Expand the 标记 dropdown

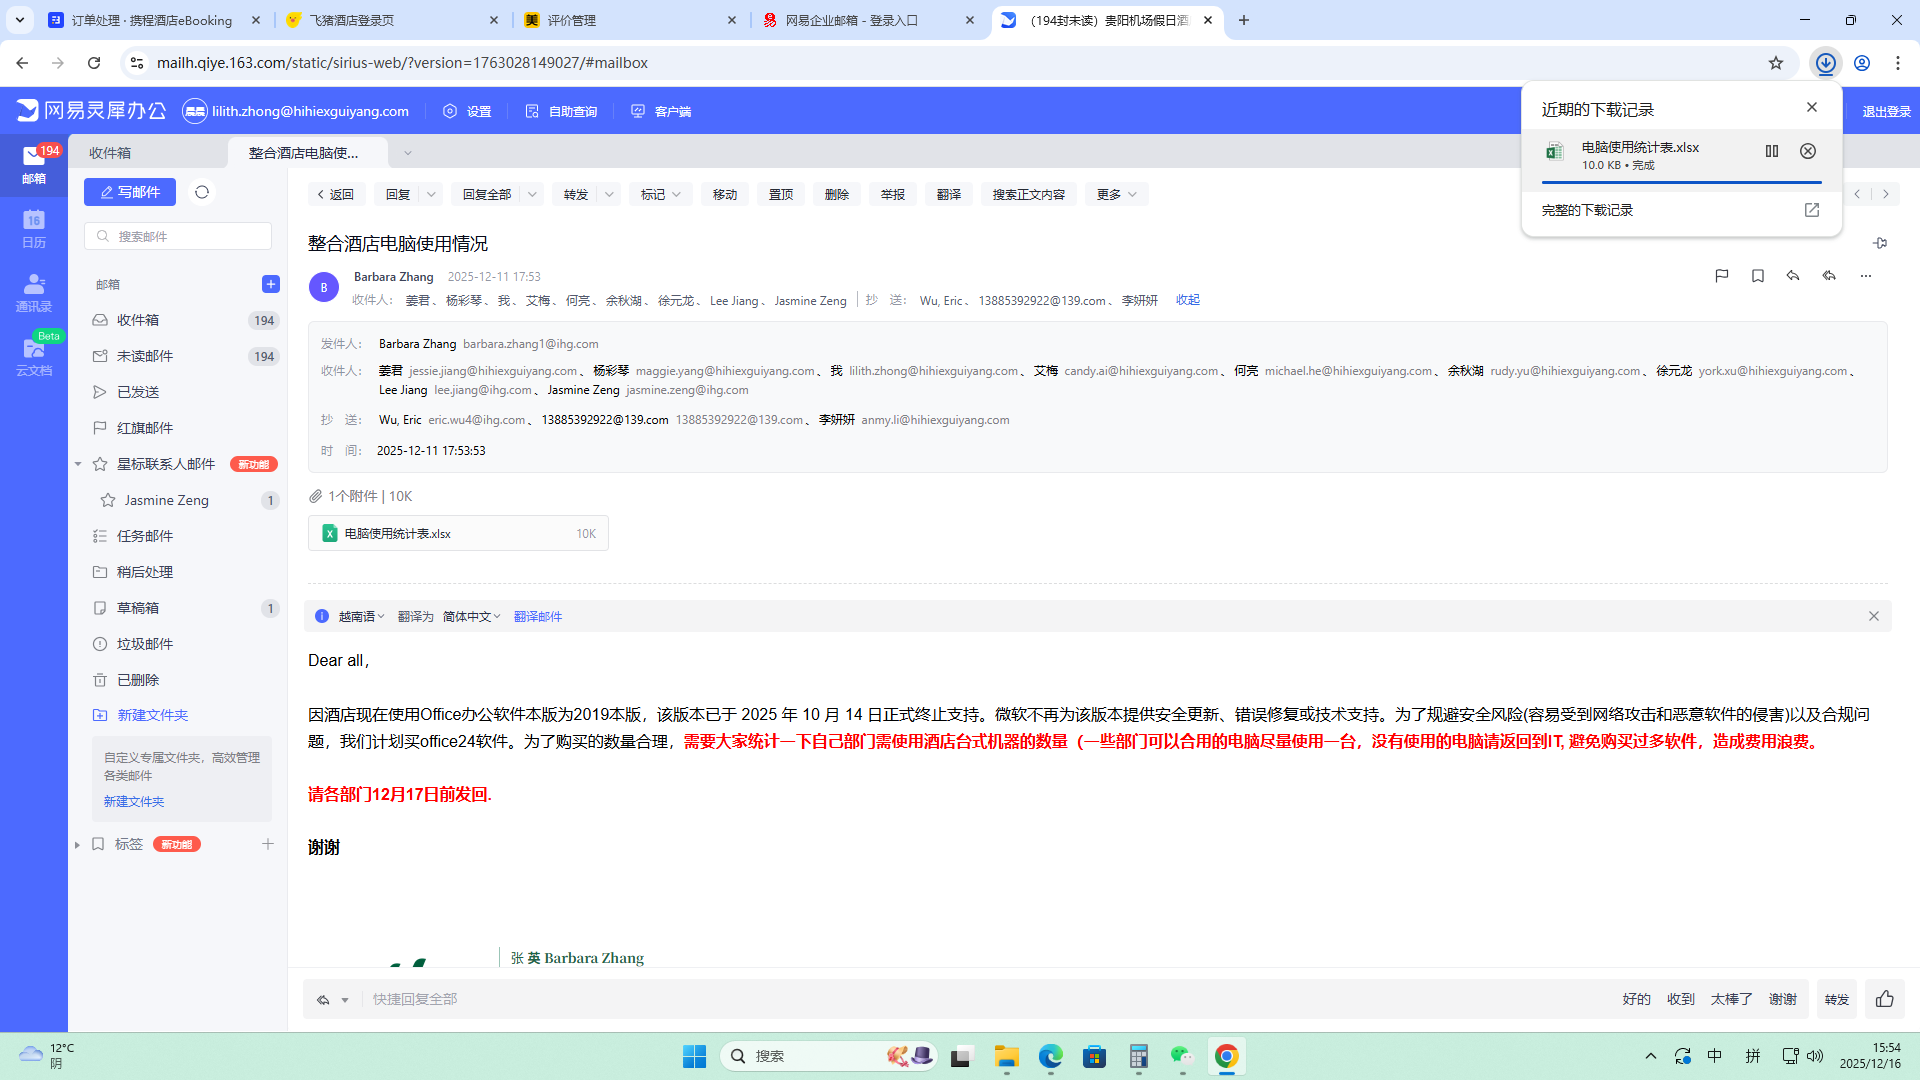point(661,194)
